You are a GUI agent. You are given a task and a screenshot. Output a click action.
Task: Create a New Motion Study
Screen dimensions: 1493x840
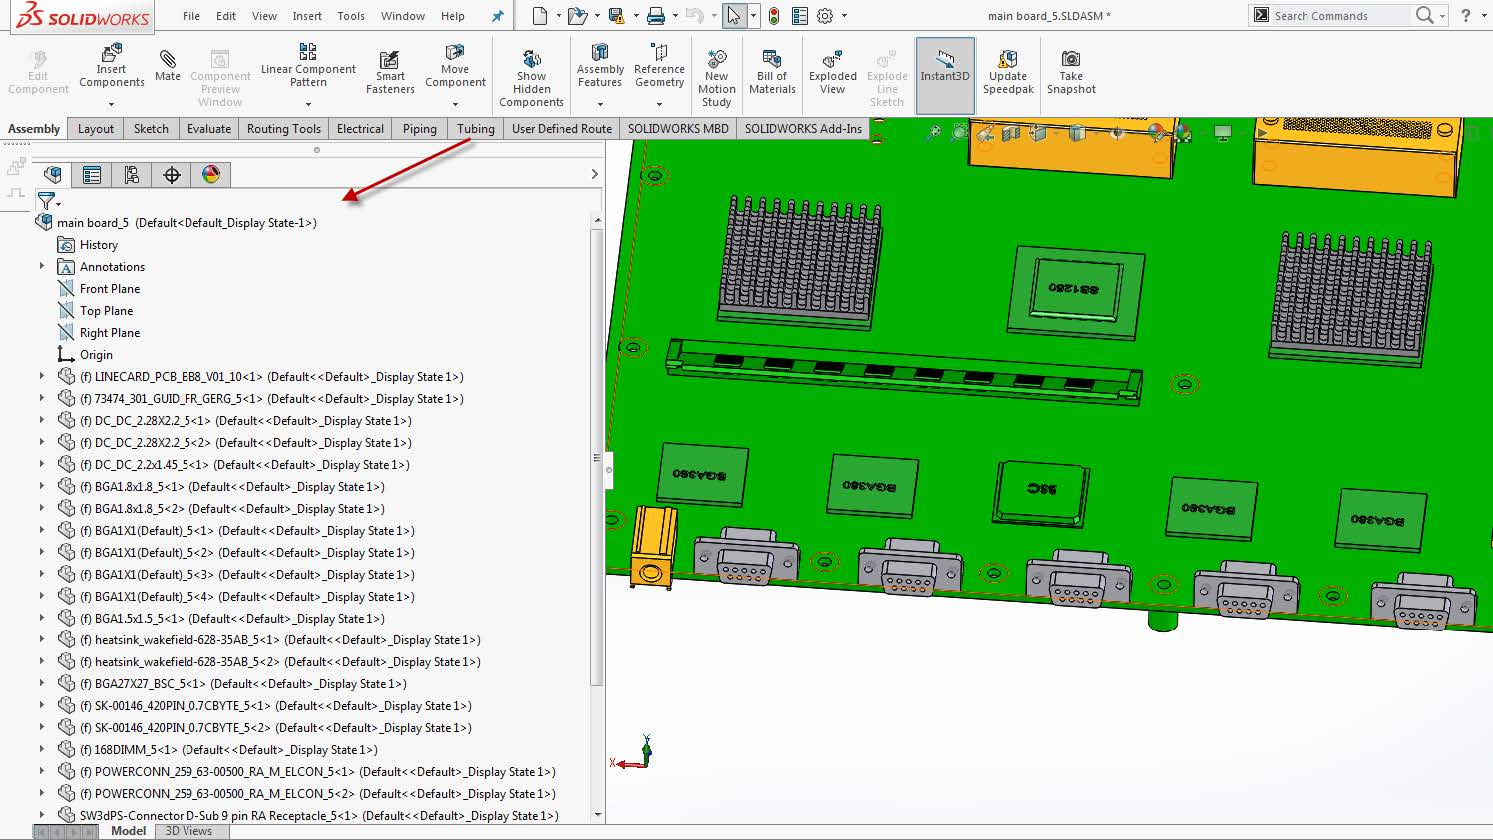coord(716,70)
